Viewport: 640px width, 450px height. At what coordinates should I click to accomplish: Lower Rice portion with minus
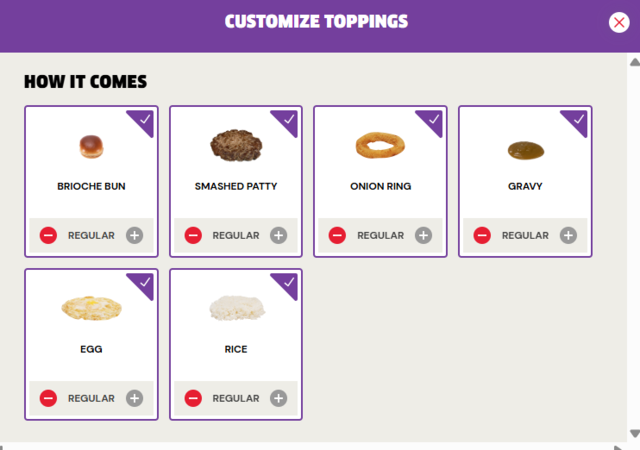(193, 398)
